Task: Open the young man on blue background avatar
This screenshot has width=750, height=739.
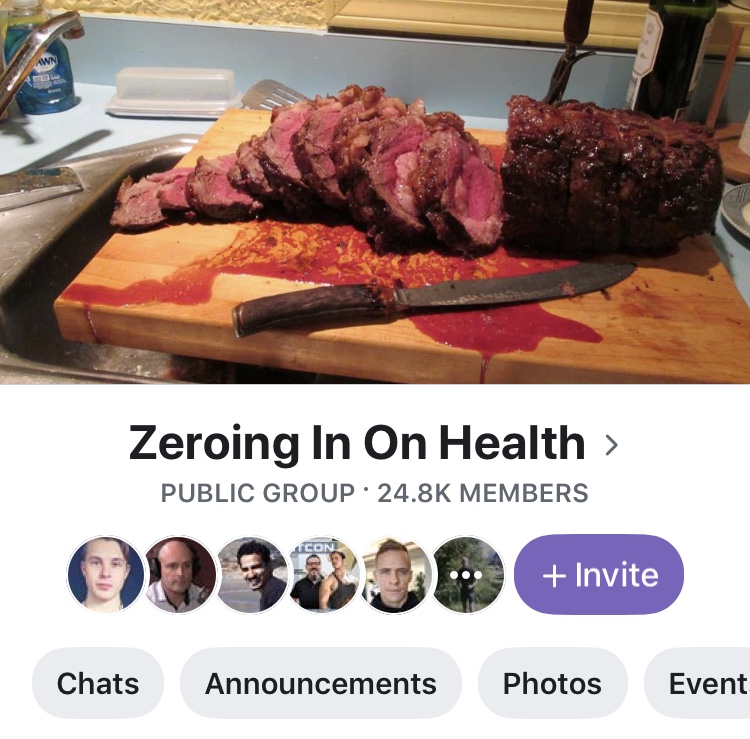Action: [106, 574]
